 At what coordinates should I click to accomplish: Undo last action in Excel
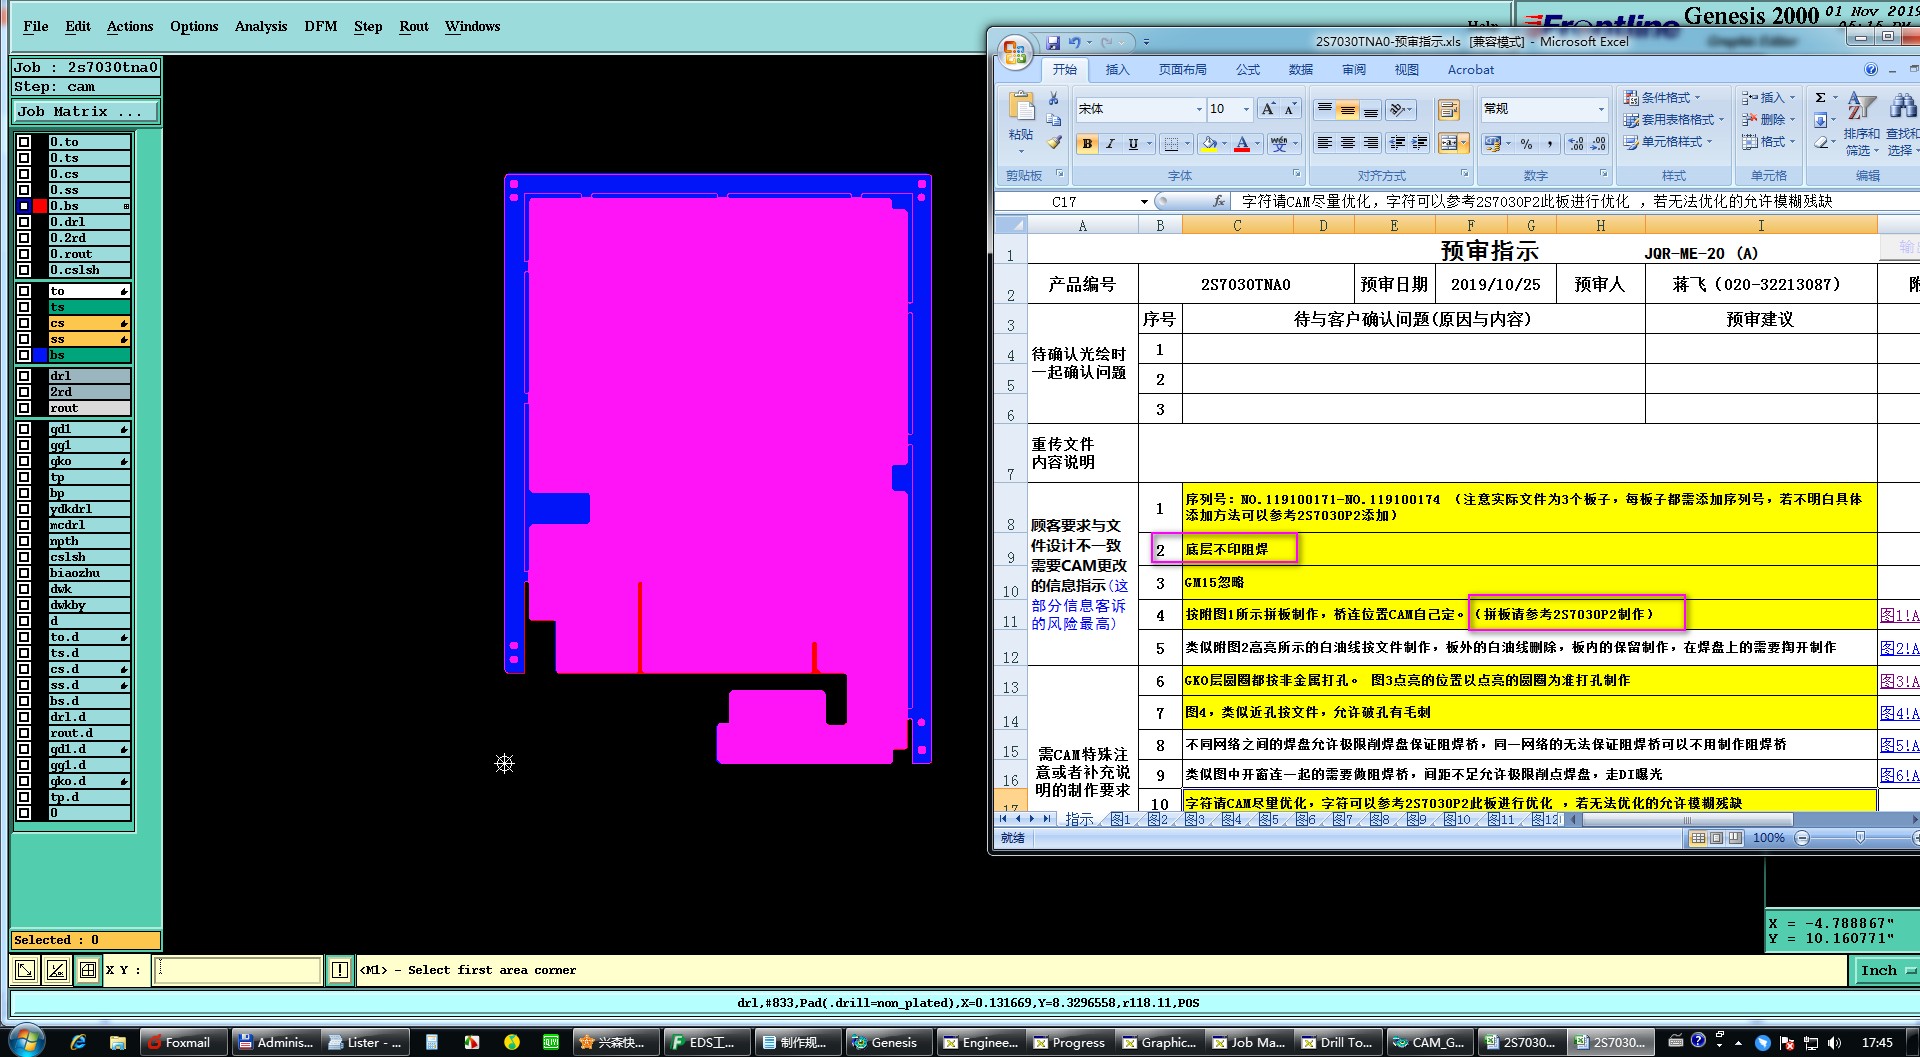pos(1075,42)
